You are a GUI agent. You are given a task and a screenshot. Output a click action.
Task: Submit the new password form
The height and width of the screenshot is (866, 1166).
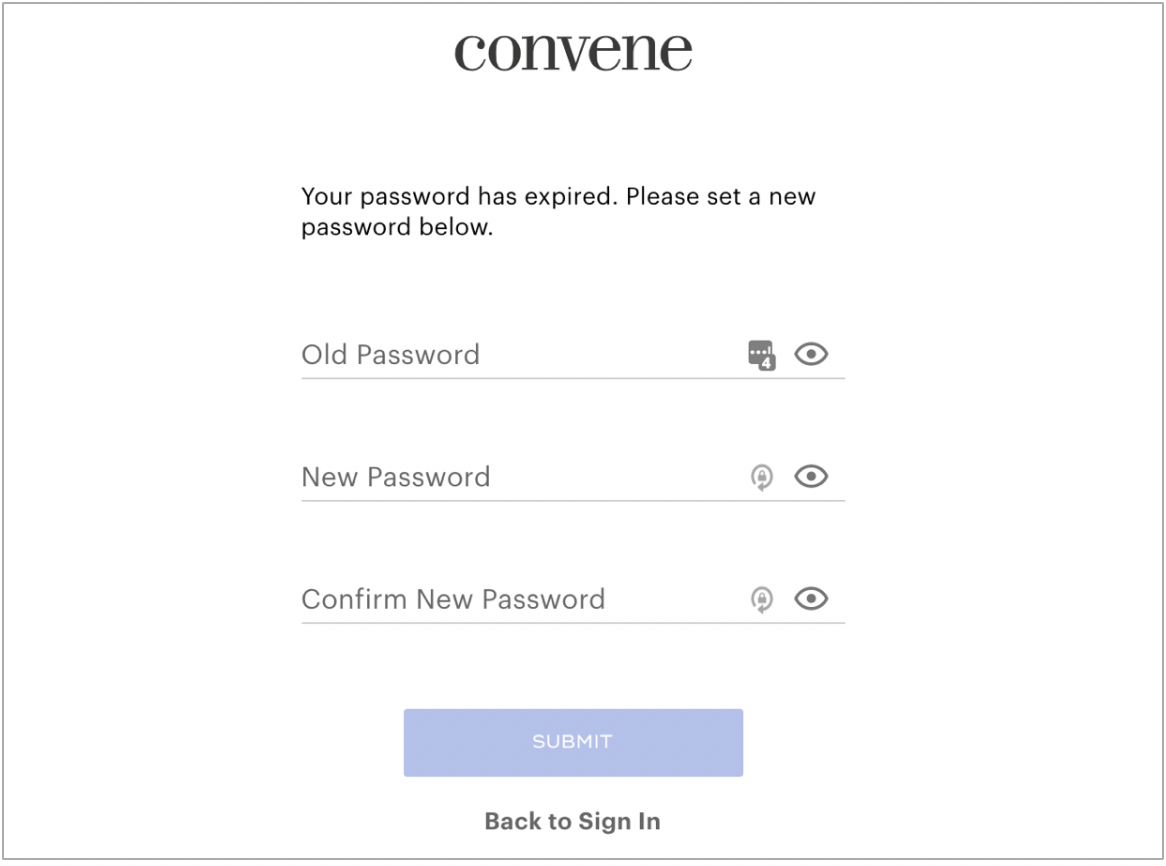[573, 742]
